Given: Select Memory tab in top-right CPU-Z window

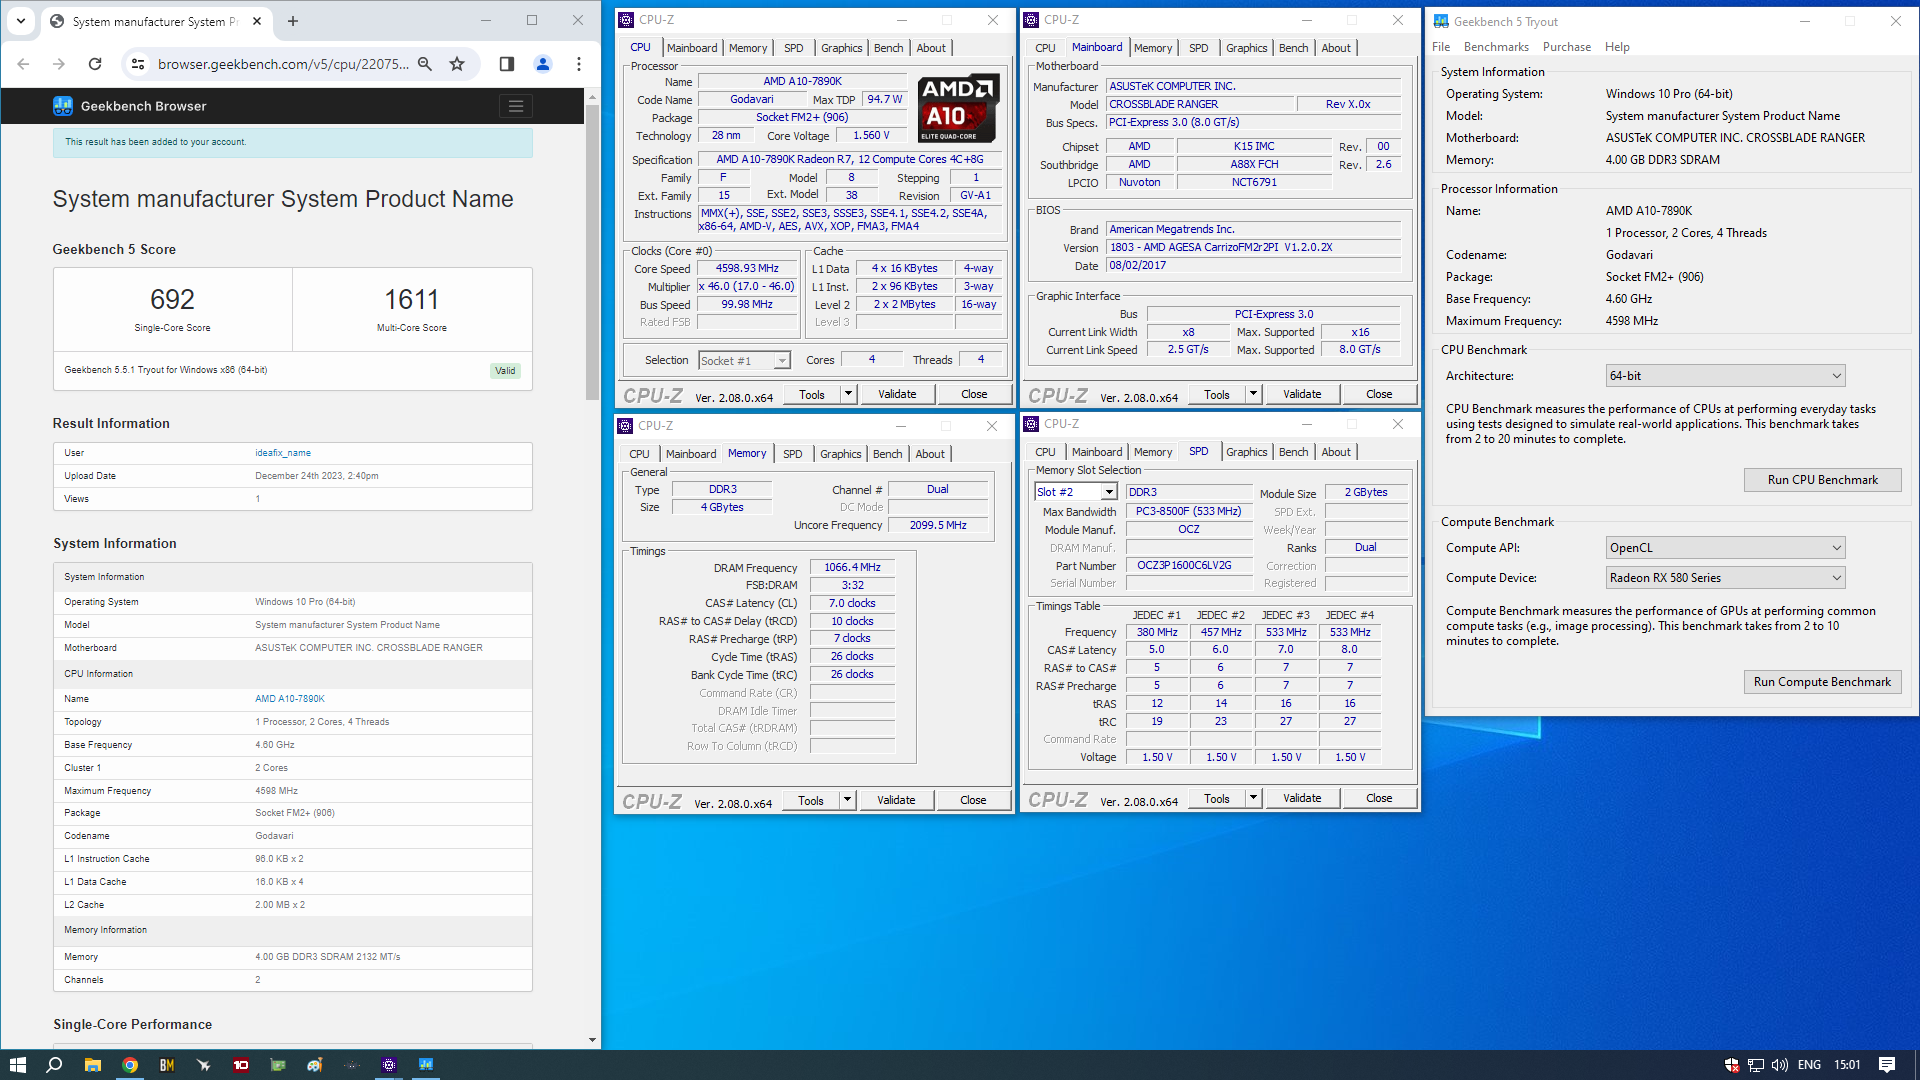Looking at the screenshot, I should pyautogui.click(x=1152, y=48).
